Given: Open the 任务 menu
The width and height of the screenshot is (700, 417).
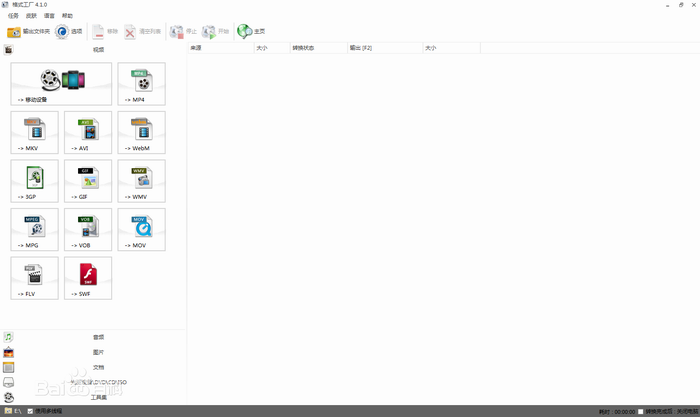Looking at the screenshot, I should pyautogui.click(x=13, y=16).
